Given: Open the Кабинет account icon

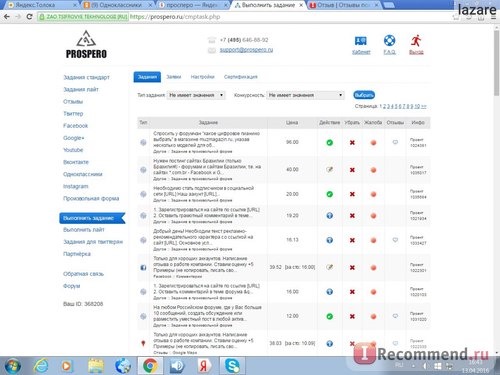Looking at the screenshot, I should click(361, 41).
